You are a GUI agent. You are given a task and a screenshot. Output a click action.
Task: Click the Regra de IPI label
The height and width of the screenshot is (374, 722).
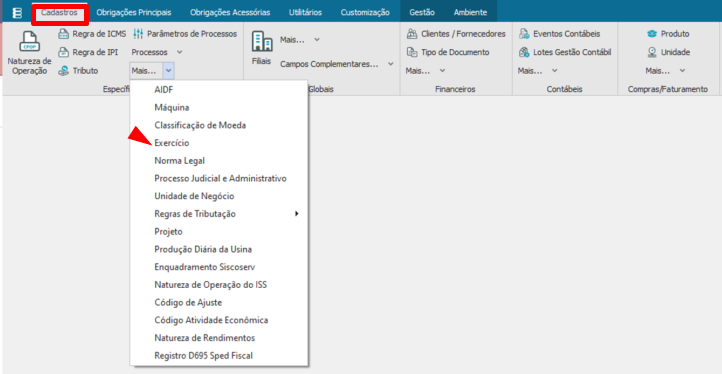pyautogui.click(x=95, y=53)
